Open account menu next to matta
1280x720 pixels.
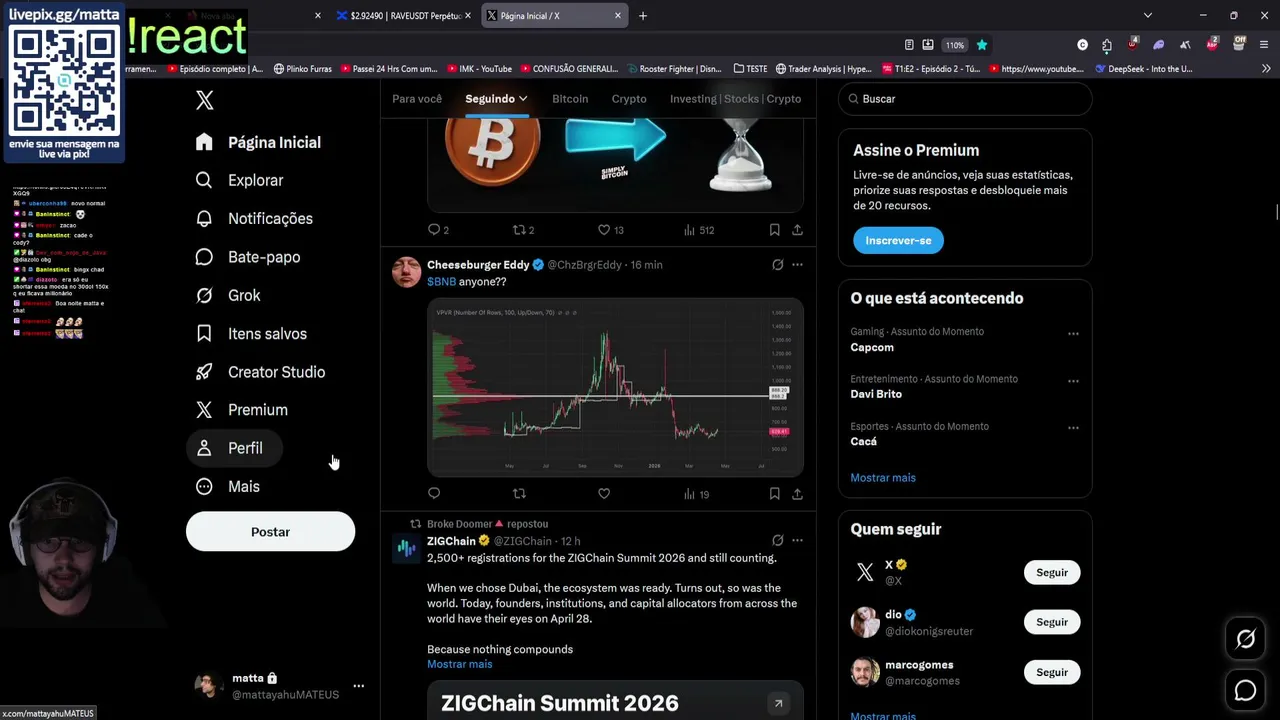(358, 686)
